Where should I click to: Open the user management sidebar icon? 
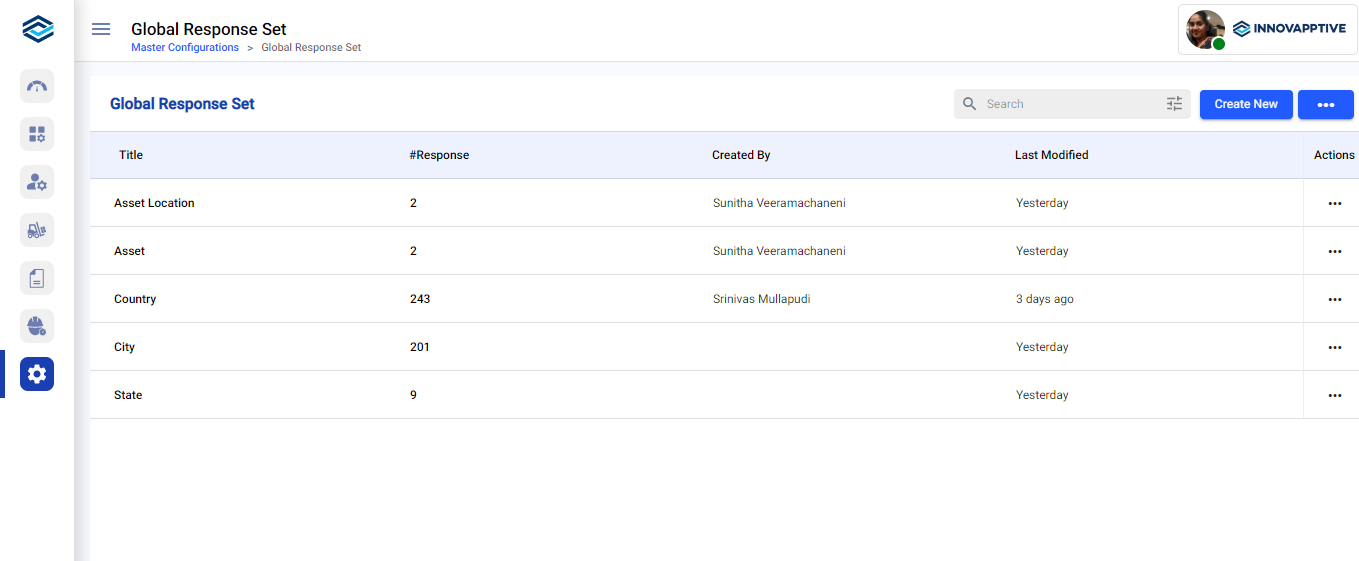tap(37, 182)
